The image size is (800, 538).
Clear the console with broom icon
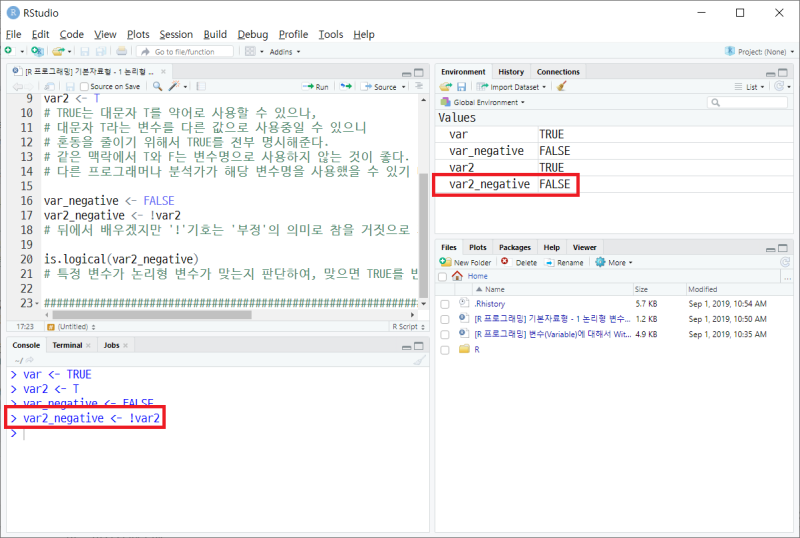tap(419, 360)
